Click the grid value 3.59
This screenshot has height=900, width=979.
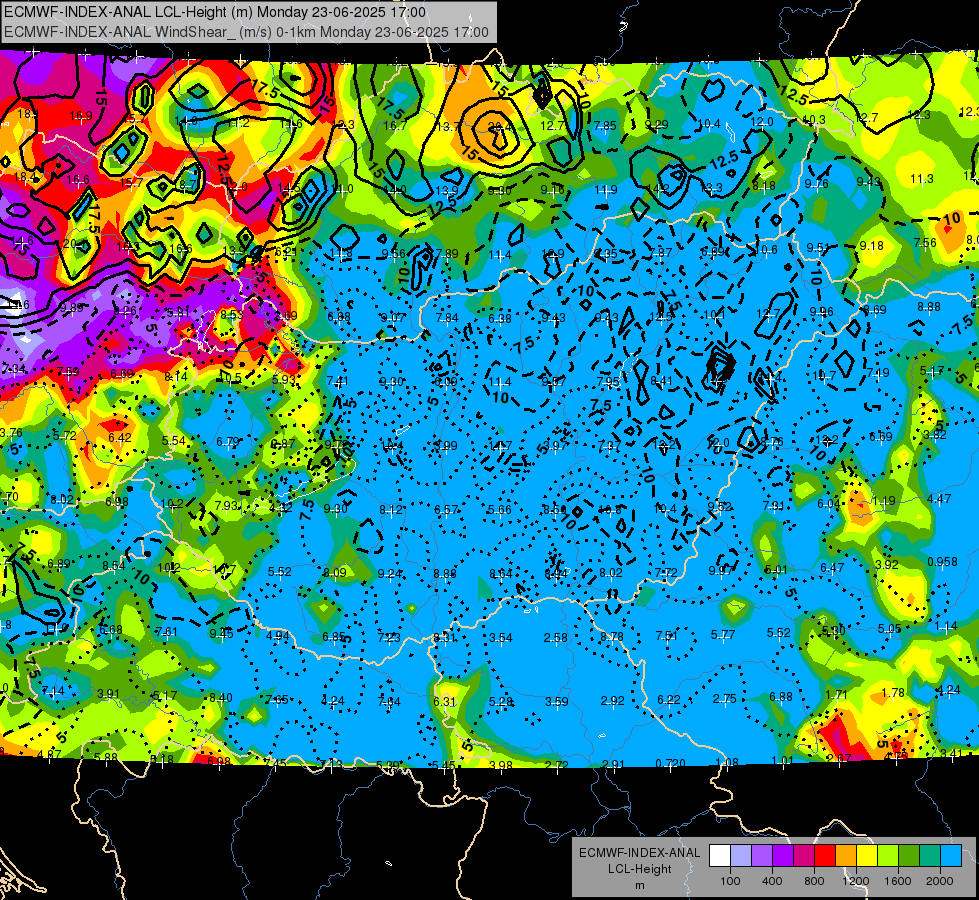(x=556, y=701)
